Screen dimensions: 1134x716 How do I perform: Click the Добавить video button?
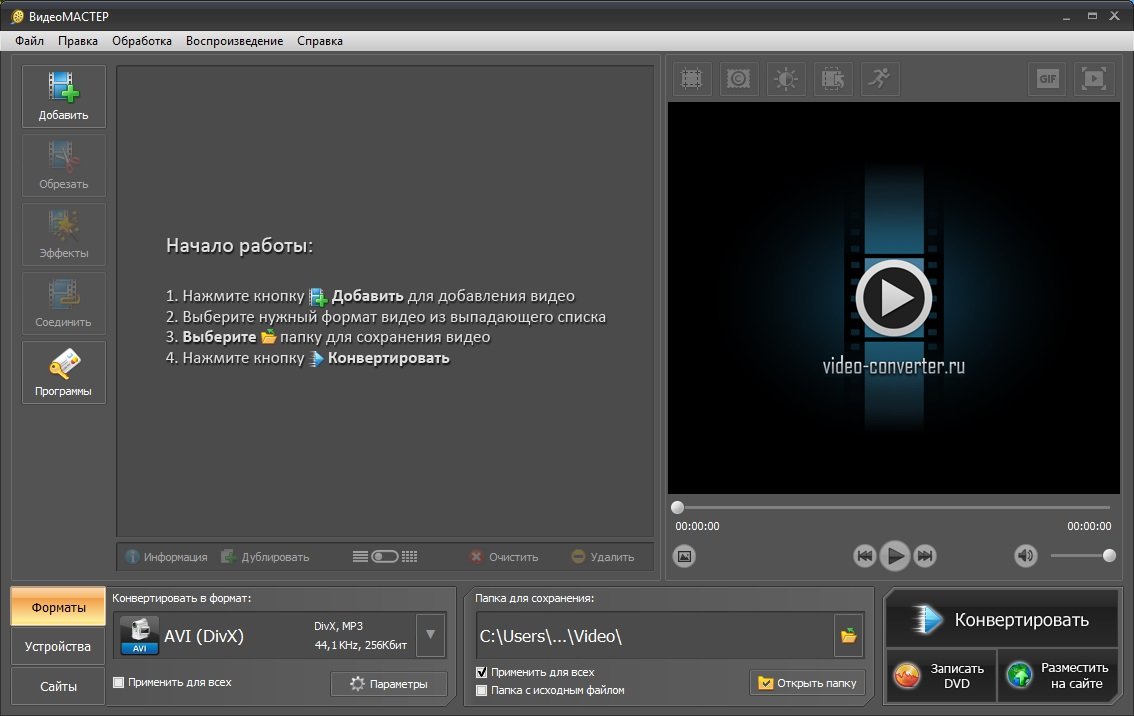pyautogui.click(x=64, y=96)
